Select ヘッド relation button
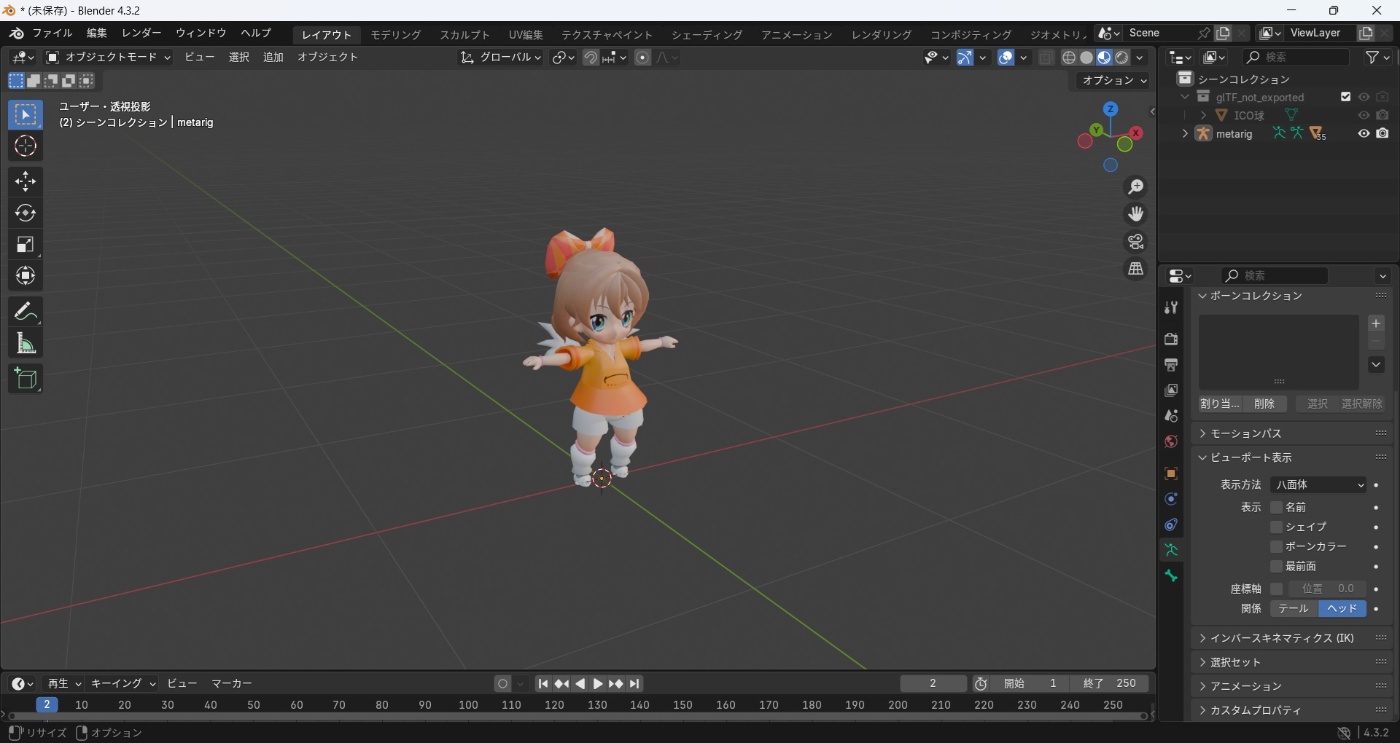 1342,609
